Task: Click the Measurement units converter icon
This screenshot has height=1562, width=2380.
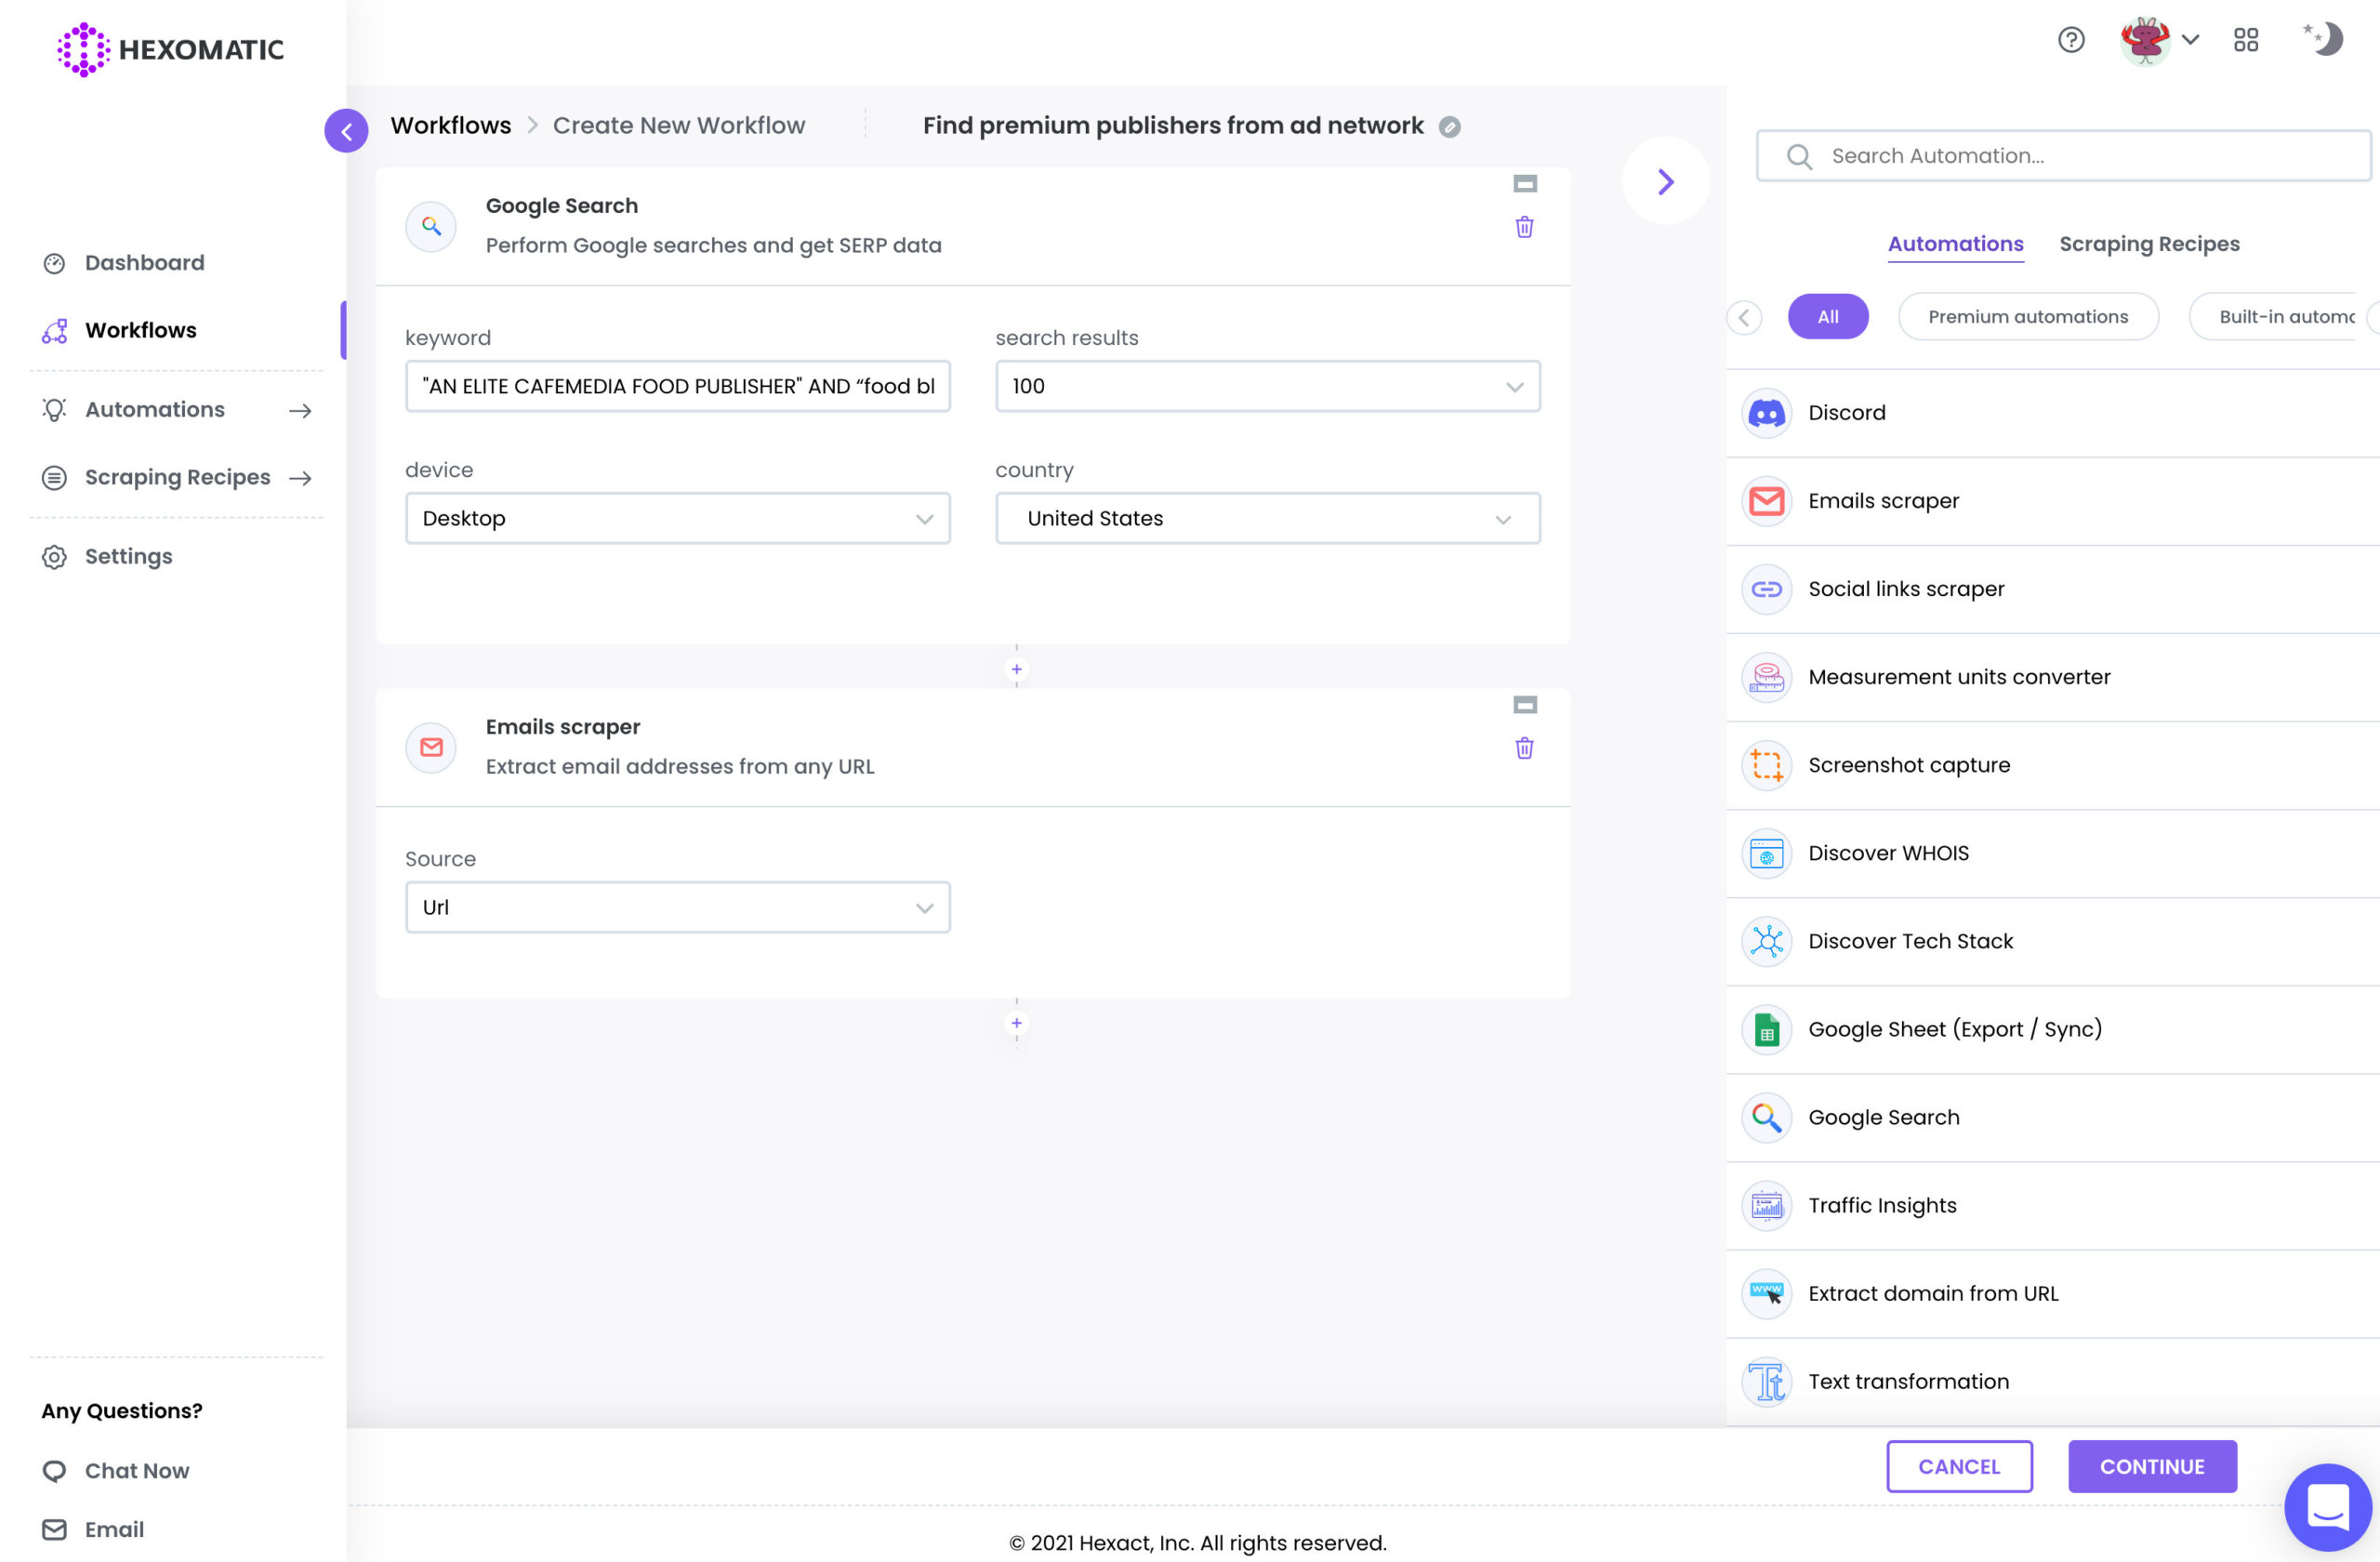Action: point(1766,677)
